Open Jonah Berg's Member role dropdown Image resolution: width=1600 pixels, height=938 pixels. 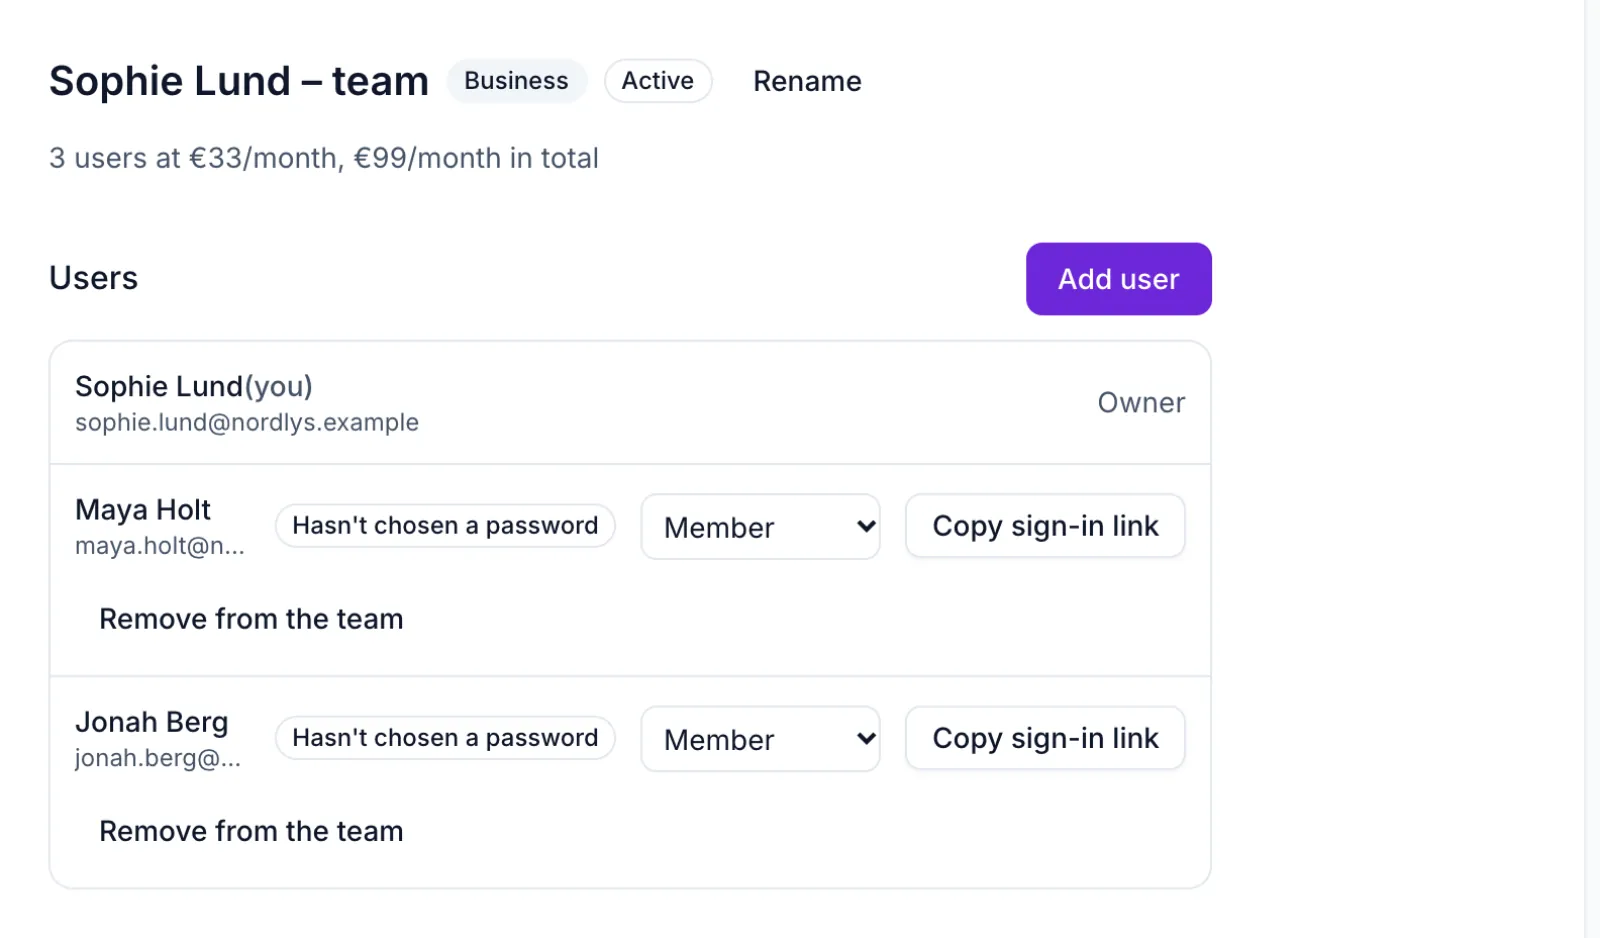coord(760,739)
